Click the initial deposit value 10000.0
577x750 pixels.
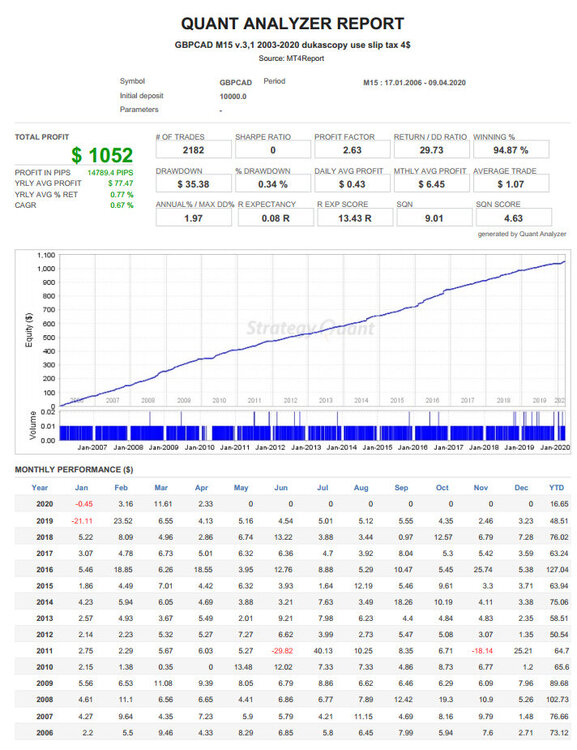233,96
